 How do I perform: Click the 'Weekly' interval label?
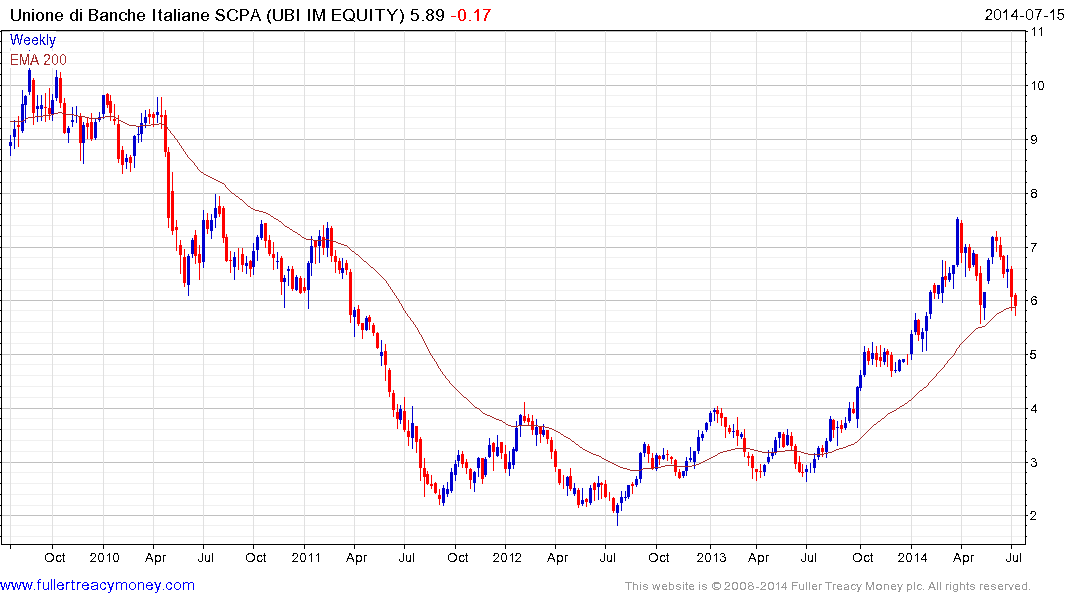[33, 40]
